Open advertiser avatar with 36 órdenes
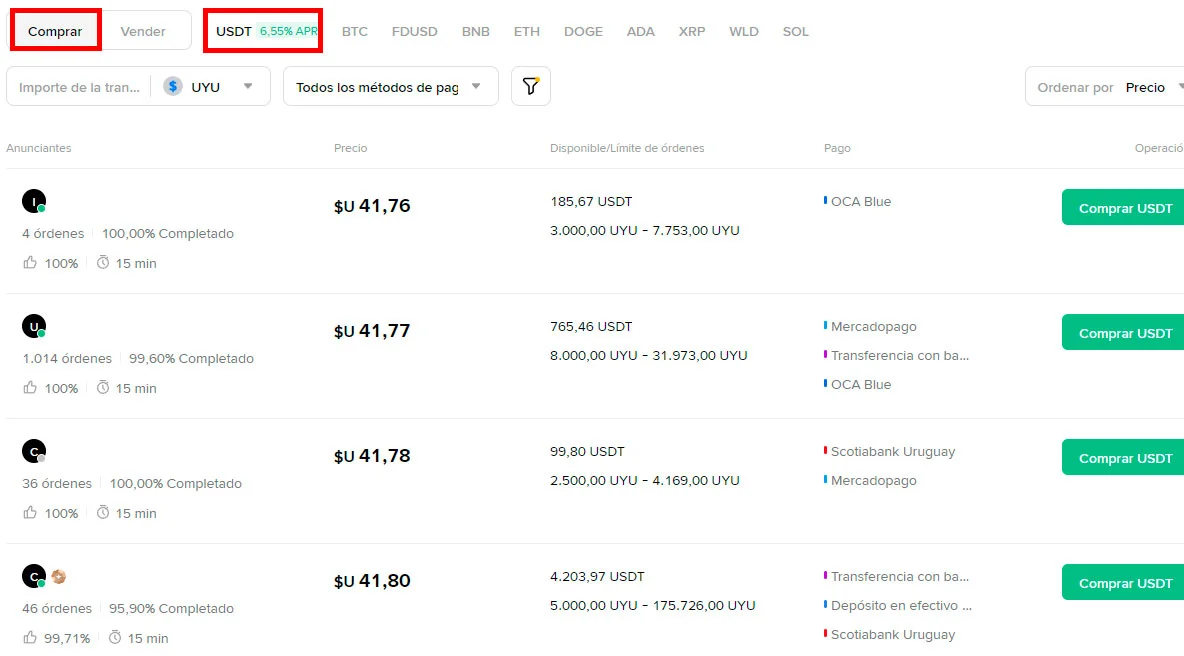1184x656 pixels. point(34,451)
